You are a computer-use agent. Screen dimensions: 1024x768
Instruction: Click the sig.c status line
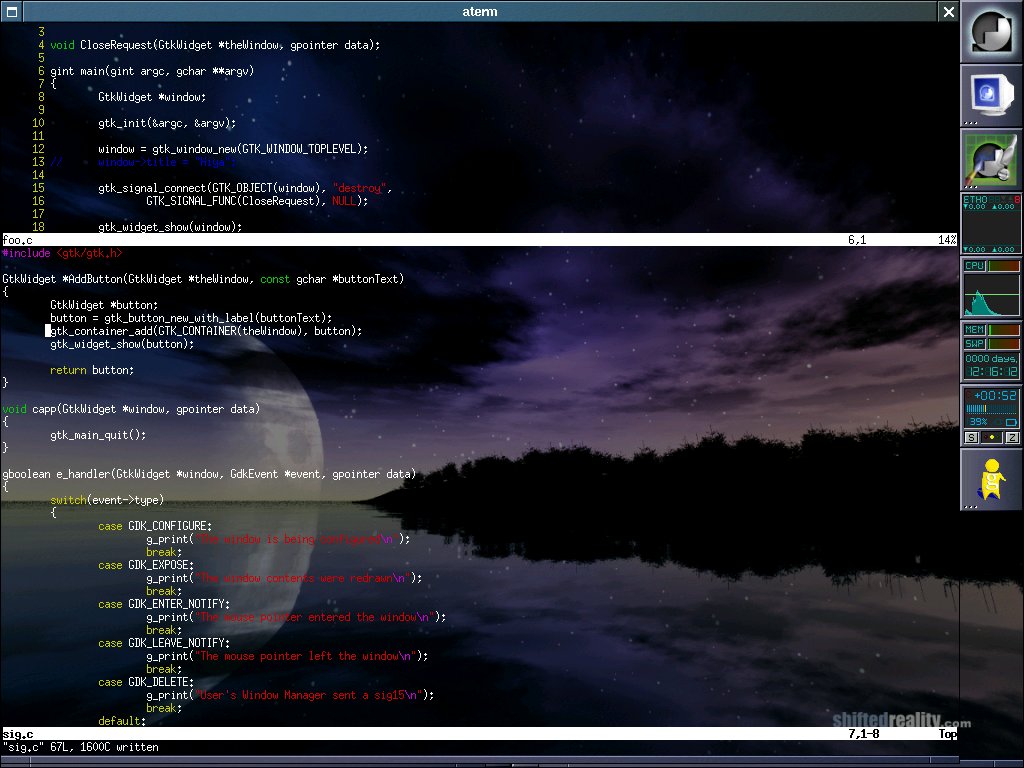(479, 733)
